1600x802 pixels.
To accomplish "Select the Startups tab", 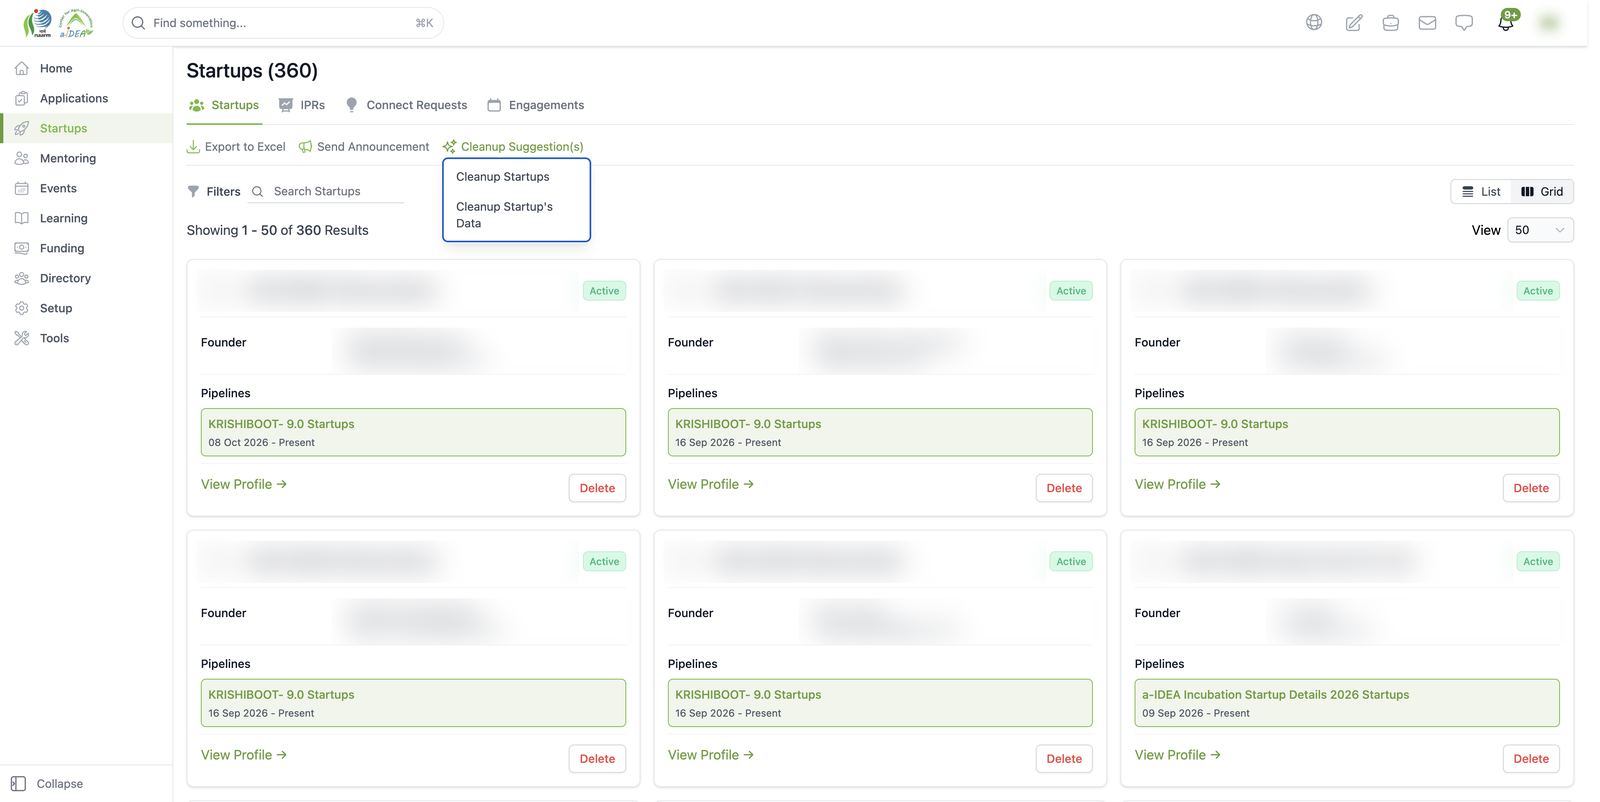I will tap(224, 105).
